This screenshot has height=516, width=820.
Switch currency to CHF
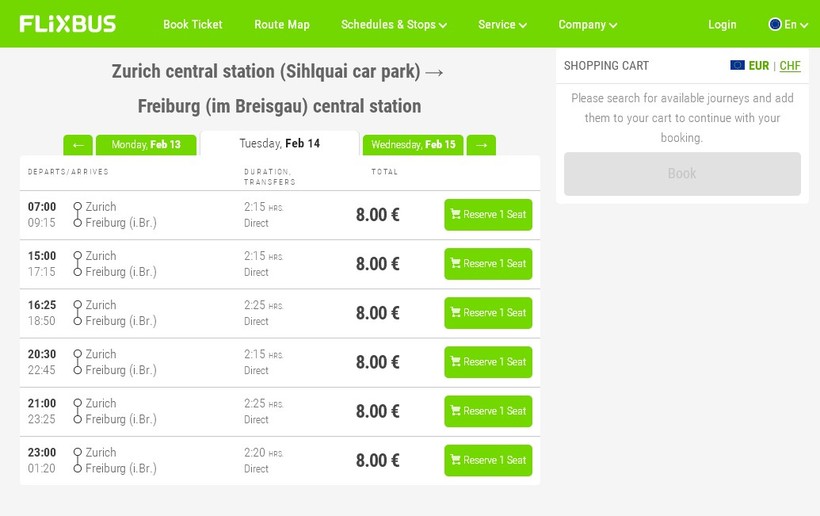[x=790, y=66]
